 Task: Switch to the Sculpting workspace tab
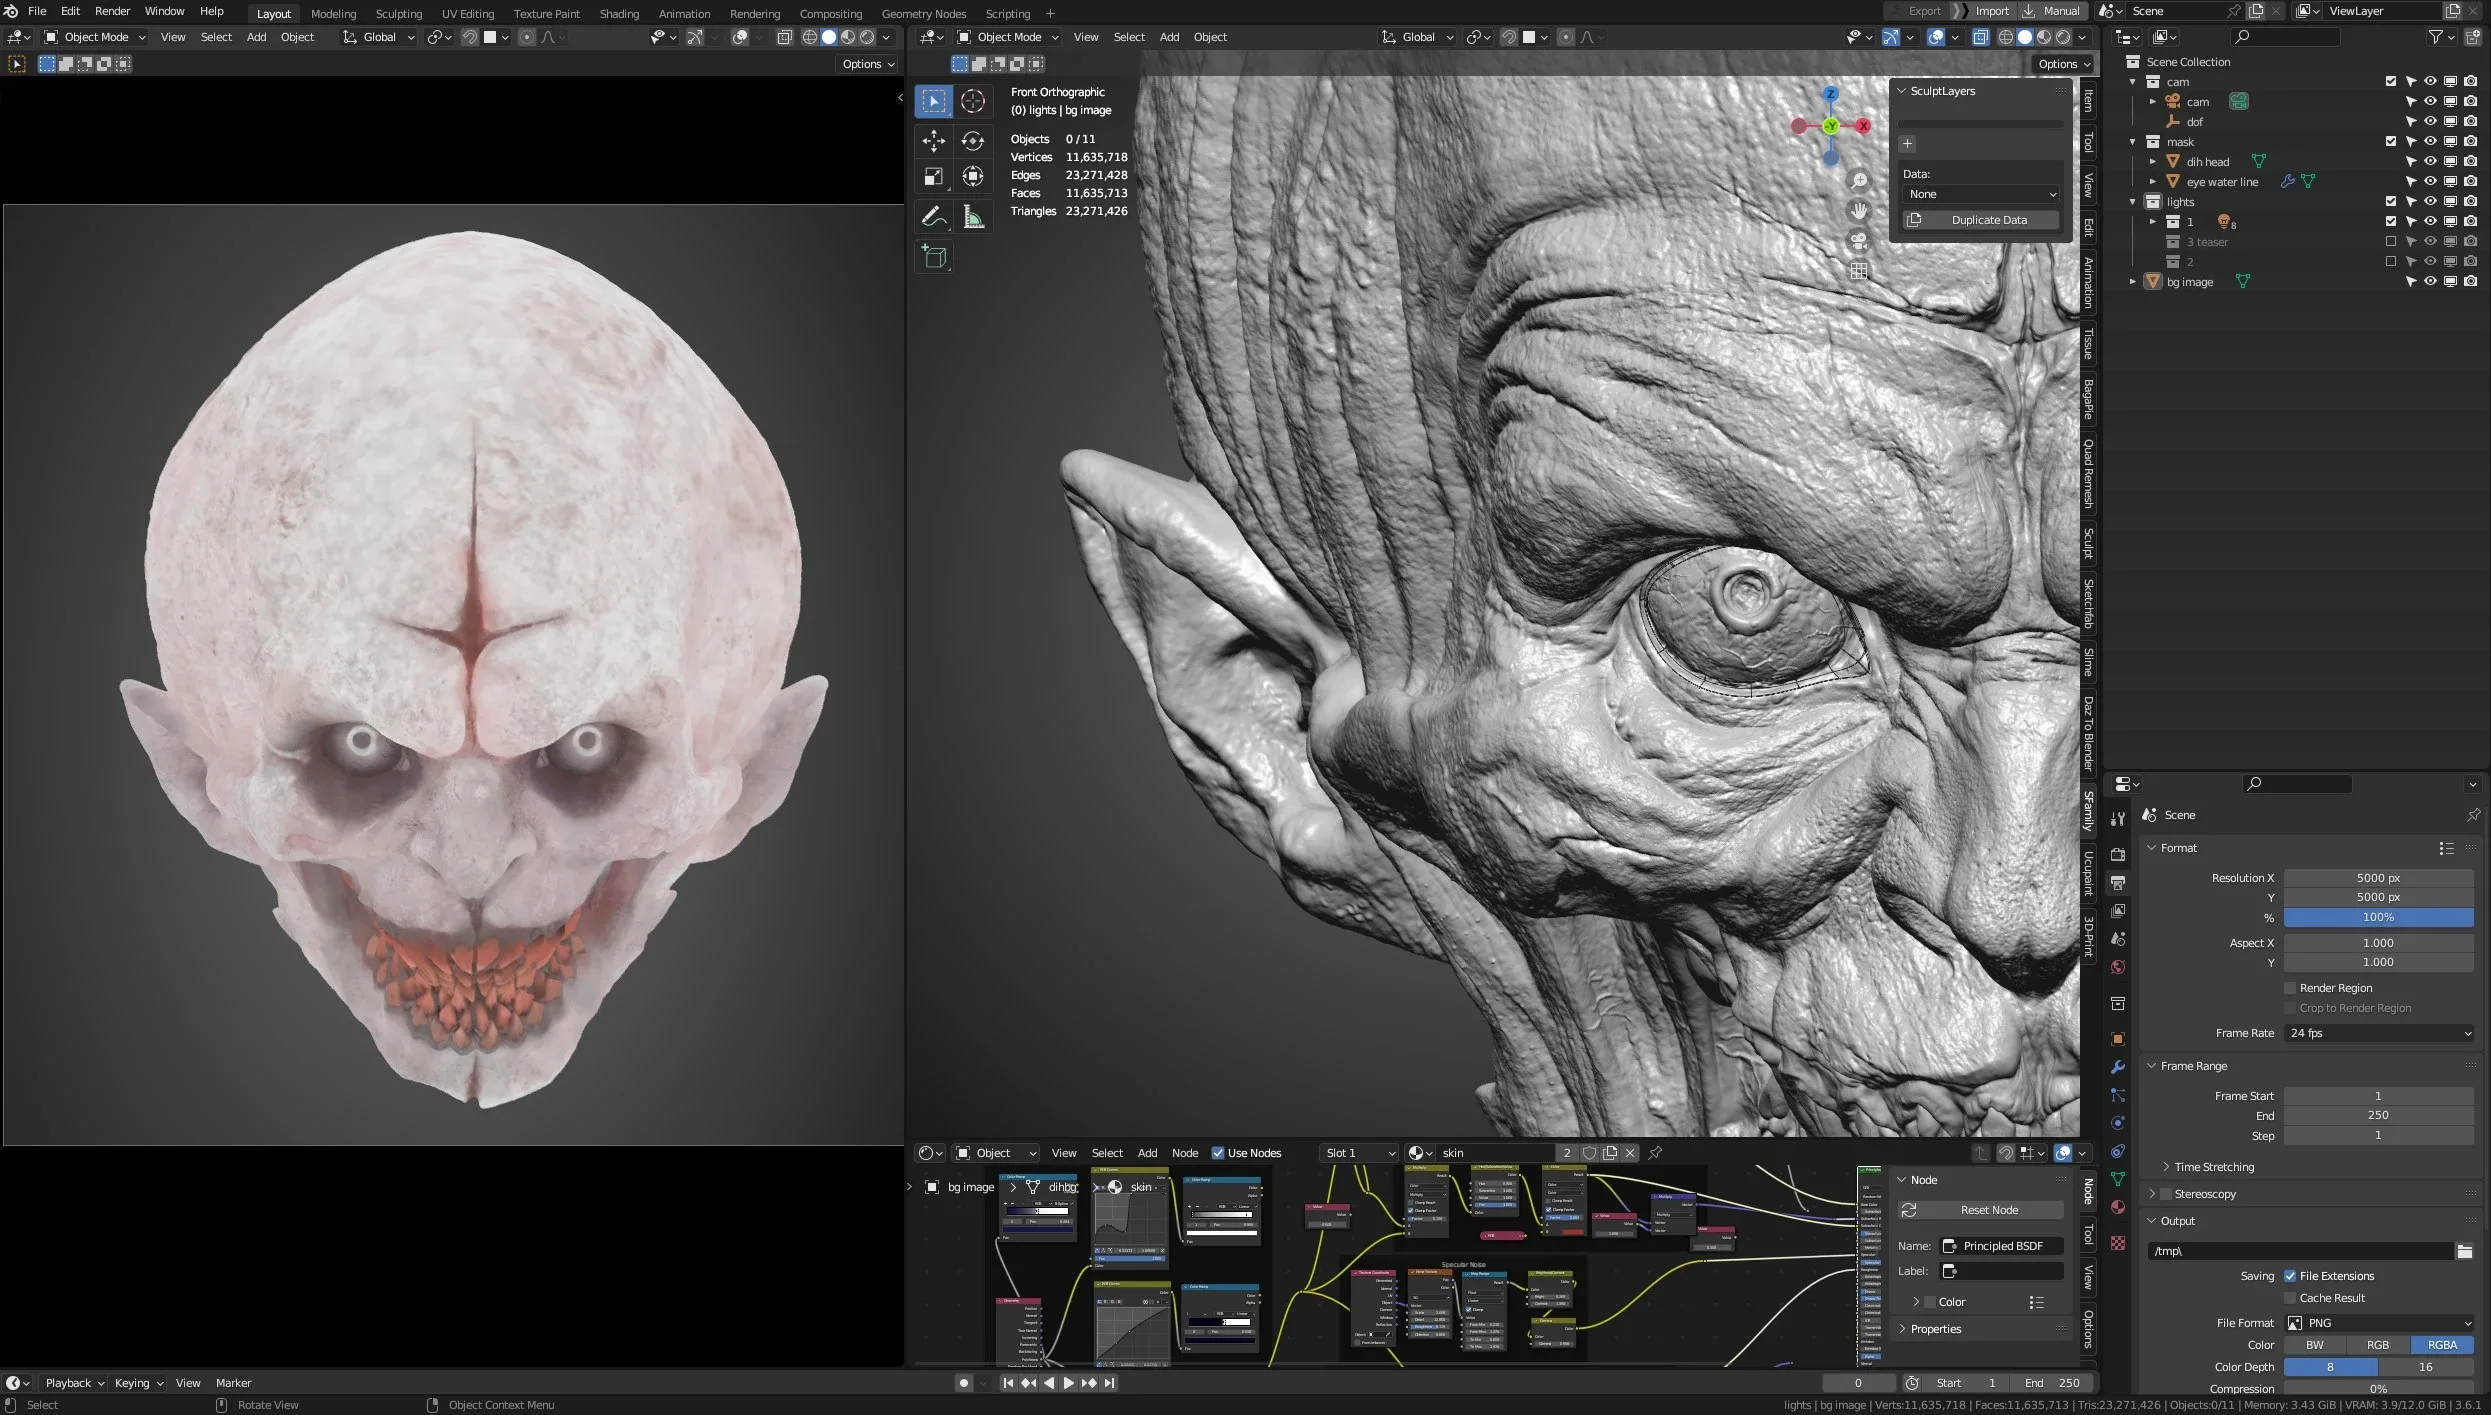(x=398, y=14)
